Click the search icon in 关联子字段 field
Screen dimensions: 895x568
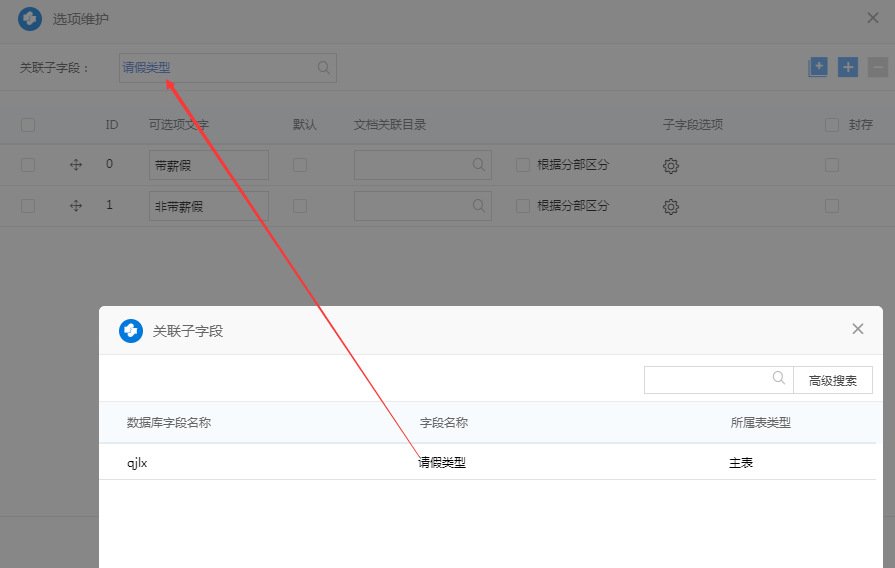click(x=323, y=68)
